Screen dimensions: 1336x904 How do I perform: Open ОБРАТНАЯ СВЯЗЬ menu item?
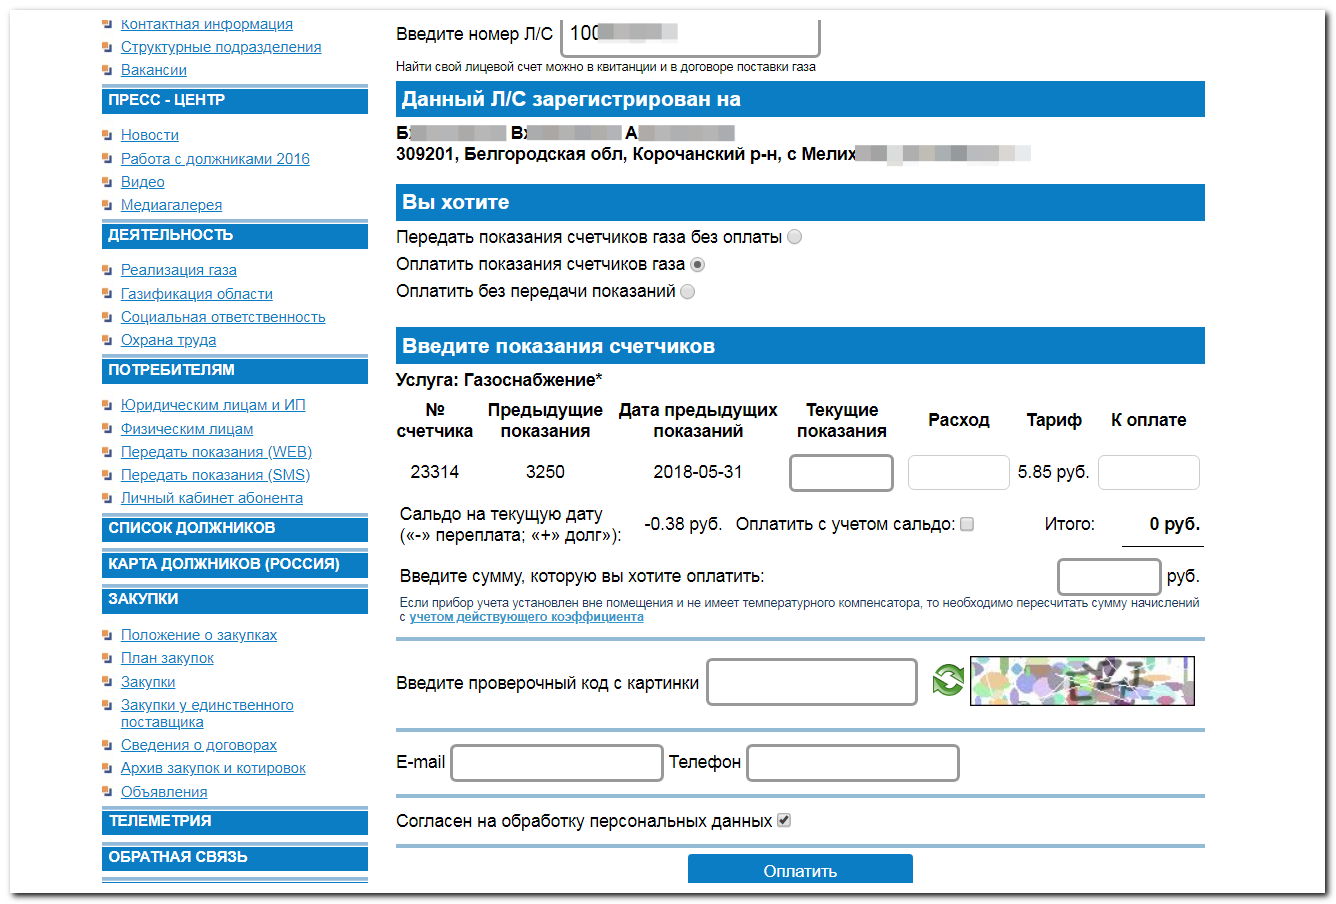coord(235,857)
